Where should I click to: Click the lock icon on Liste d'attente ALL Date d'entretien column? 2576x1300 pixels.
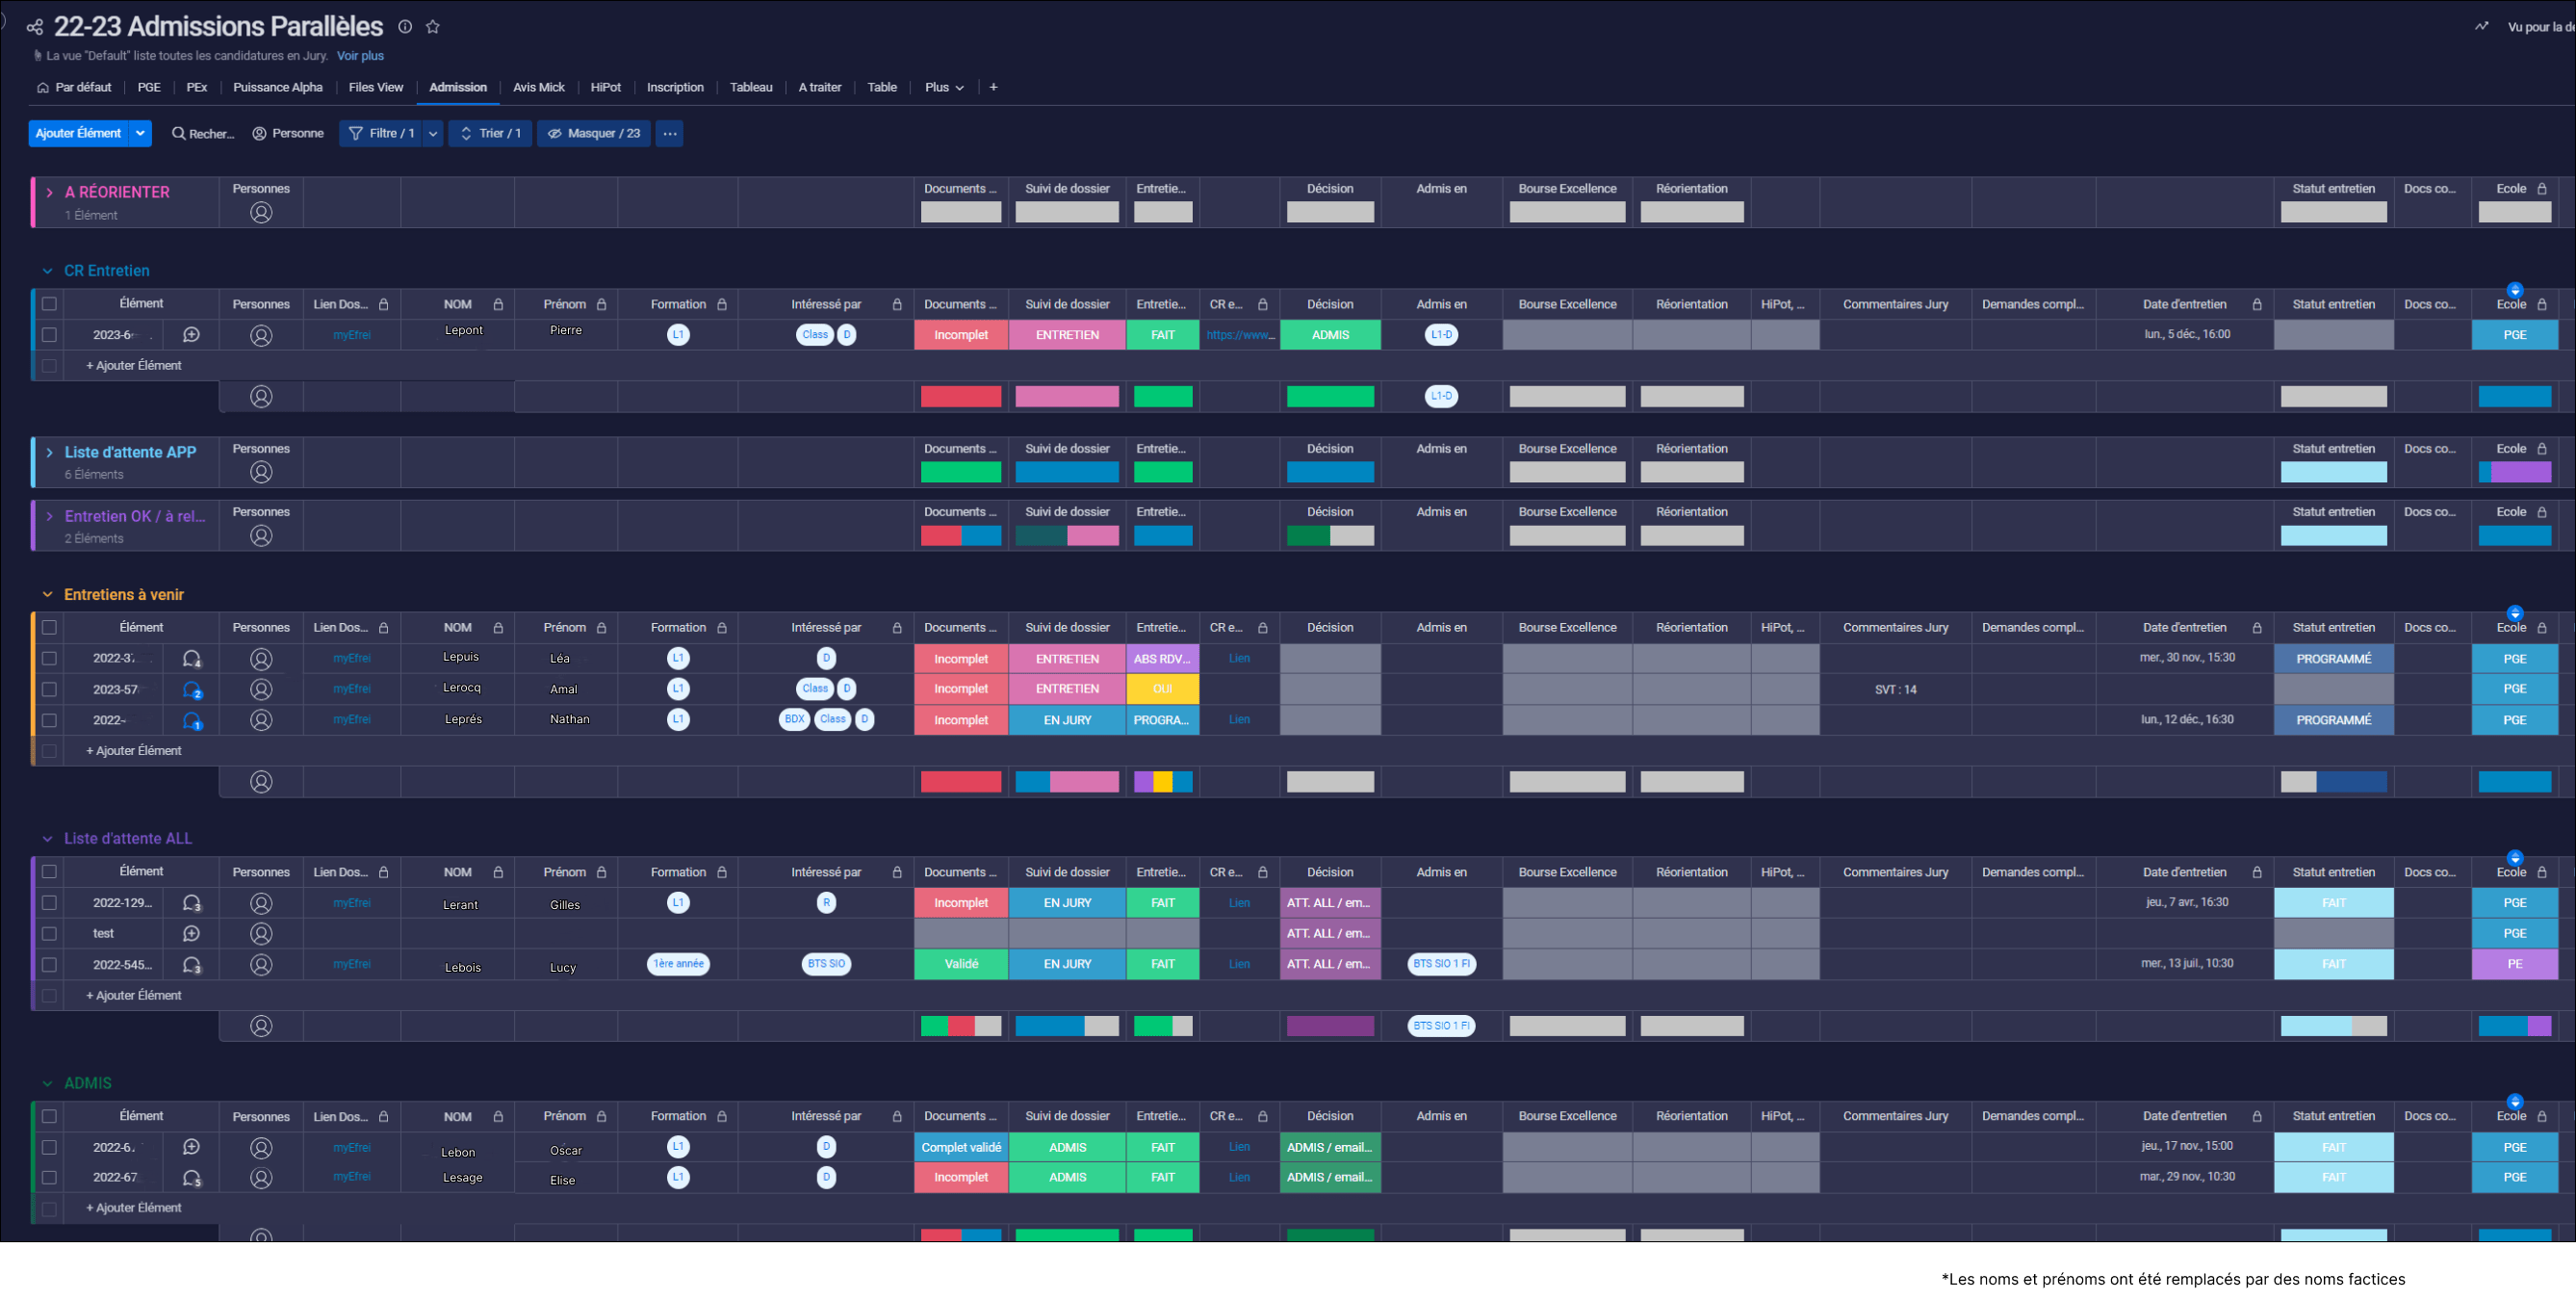[2257, 873]
